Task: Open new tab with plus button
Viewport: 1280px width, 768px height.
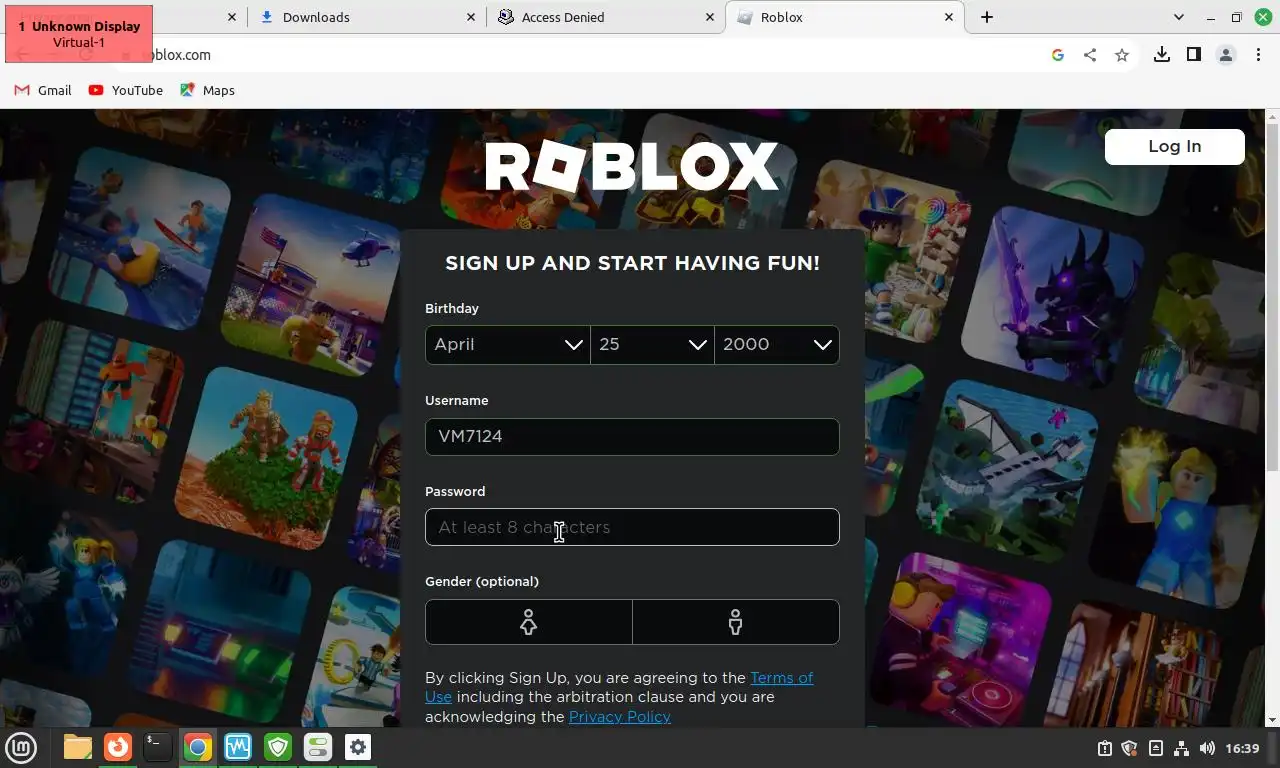Action: pos(987,17)
